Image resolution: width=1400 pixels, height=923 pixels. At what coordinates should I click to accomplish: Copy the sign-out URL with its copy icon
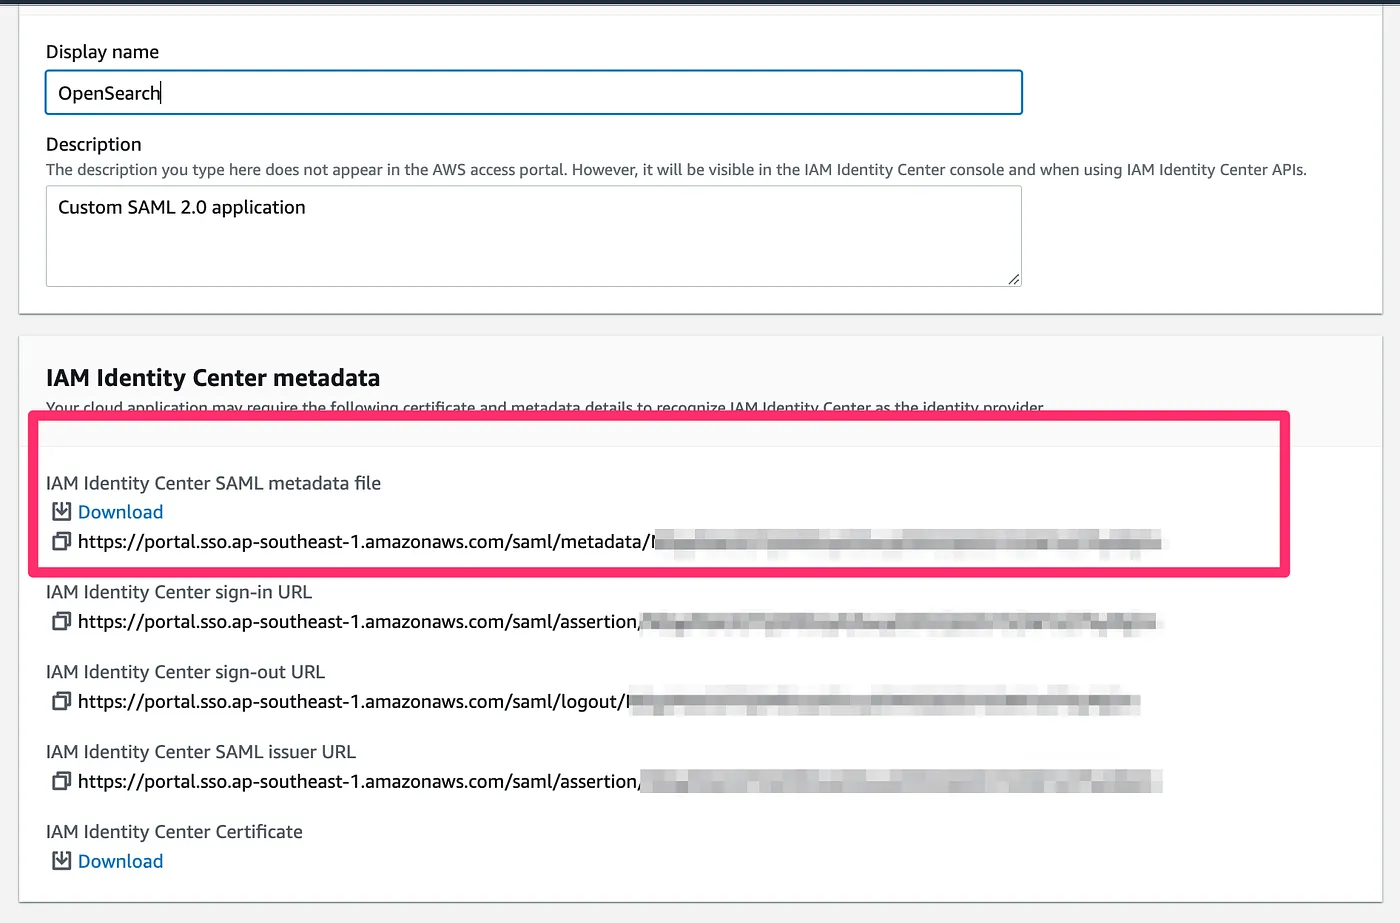pyautogui.click(x=62, y=701)
